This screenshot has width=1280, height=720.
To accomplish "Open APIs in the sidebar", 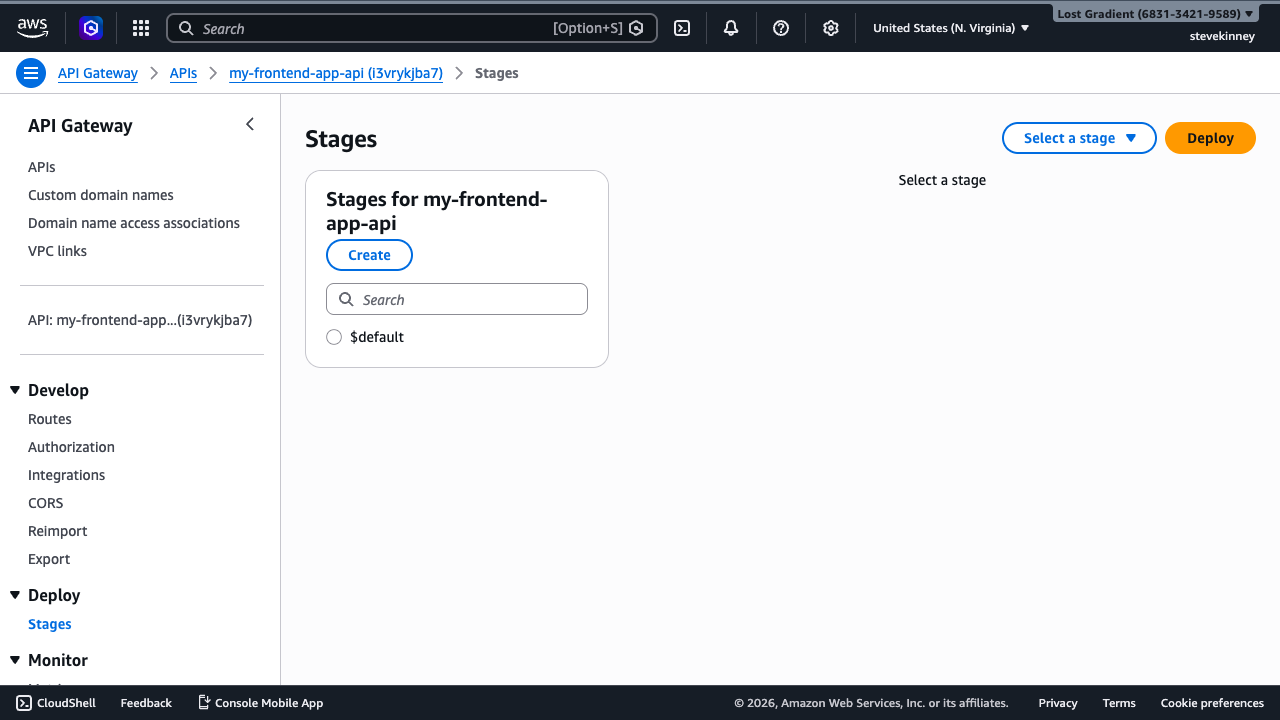I will click(x=42, y=167).
